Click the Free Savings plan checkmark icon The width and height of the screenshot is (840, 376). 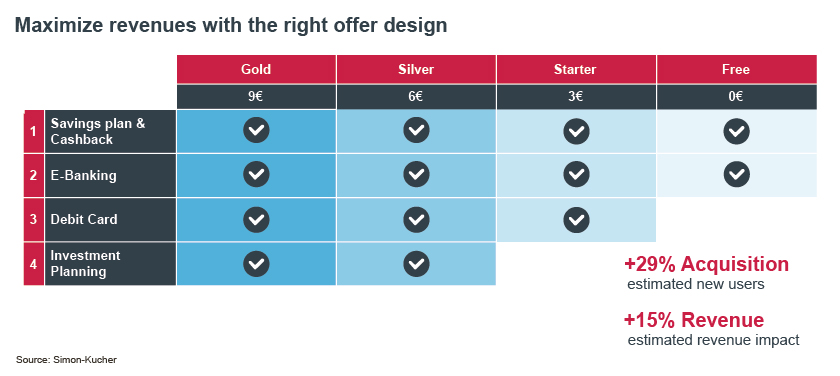736,131
